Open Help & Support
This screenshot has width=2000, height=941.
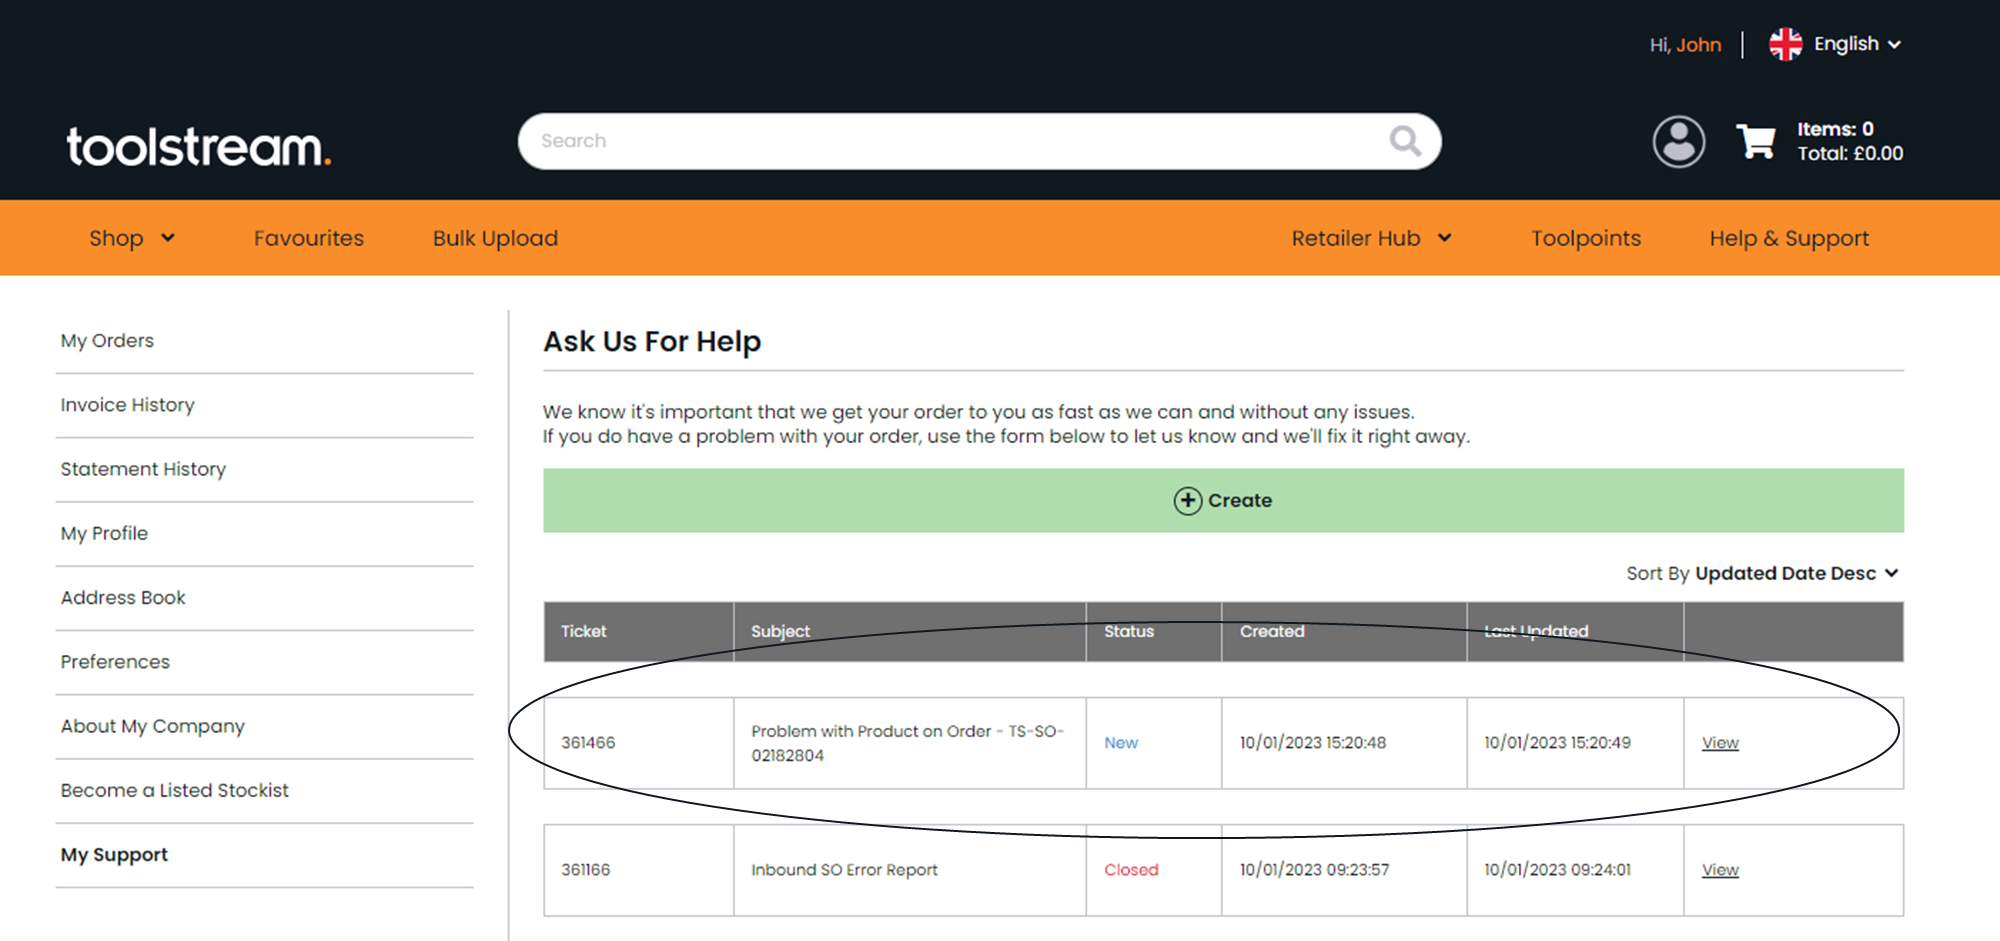[1789, 238]
